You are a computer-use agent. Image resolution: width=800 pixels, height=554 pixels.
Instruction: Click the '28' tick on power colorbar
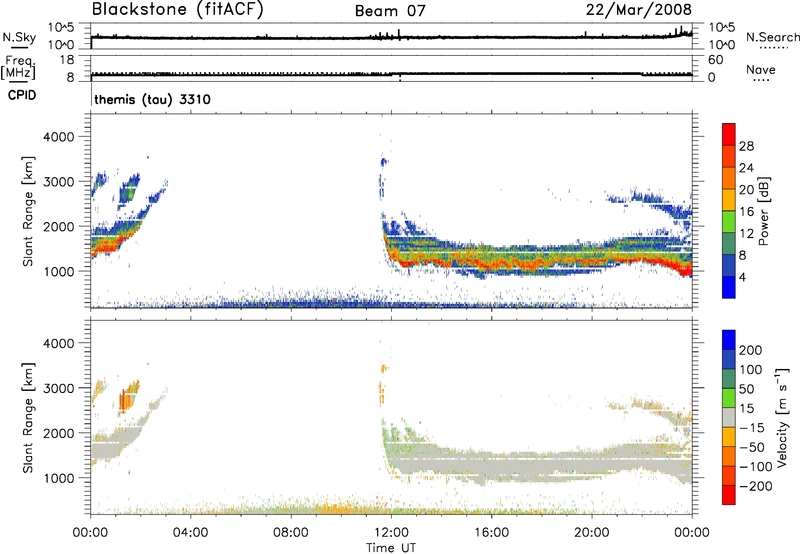tap(746, 146)
